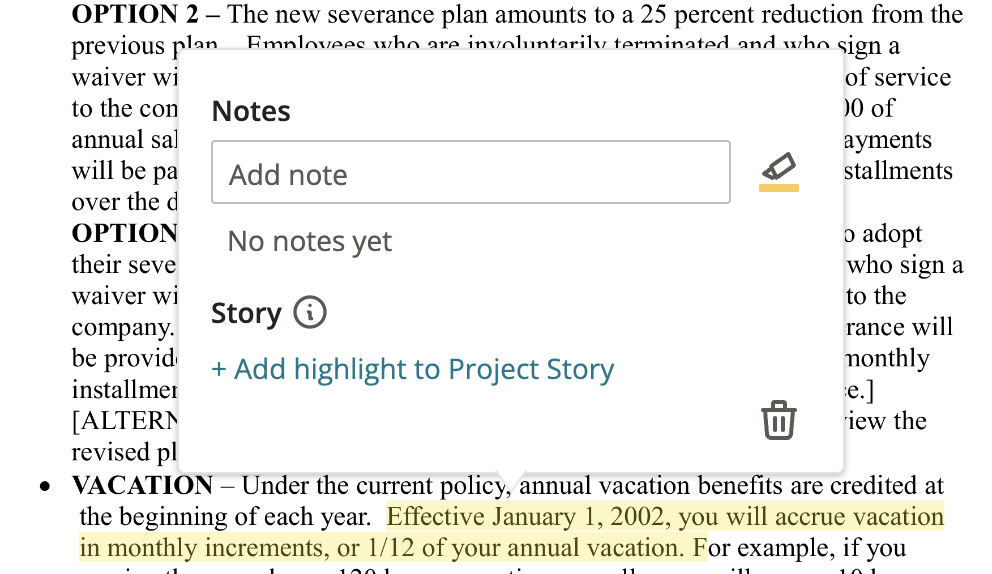The image size is (992, 574).
Task: Click the bold 'VACATION' heading
Action: coord(142,485)
